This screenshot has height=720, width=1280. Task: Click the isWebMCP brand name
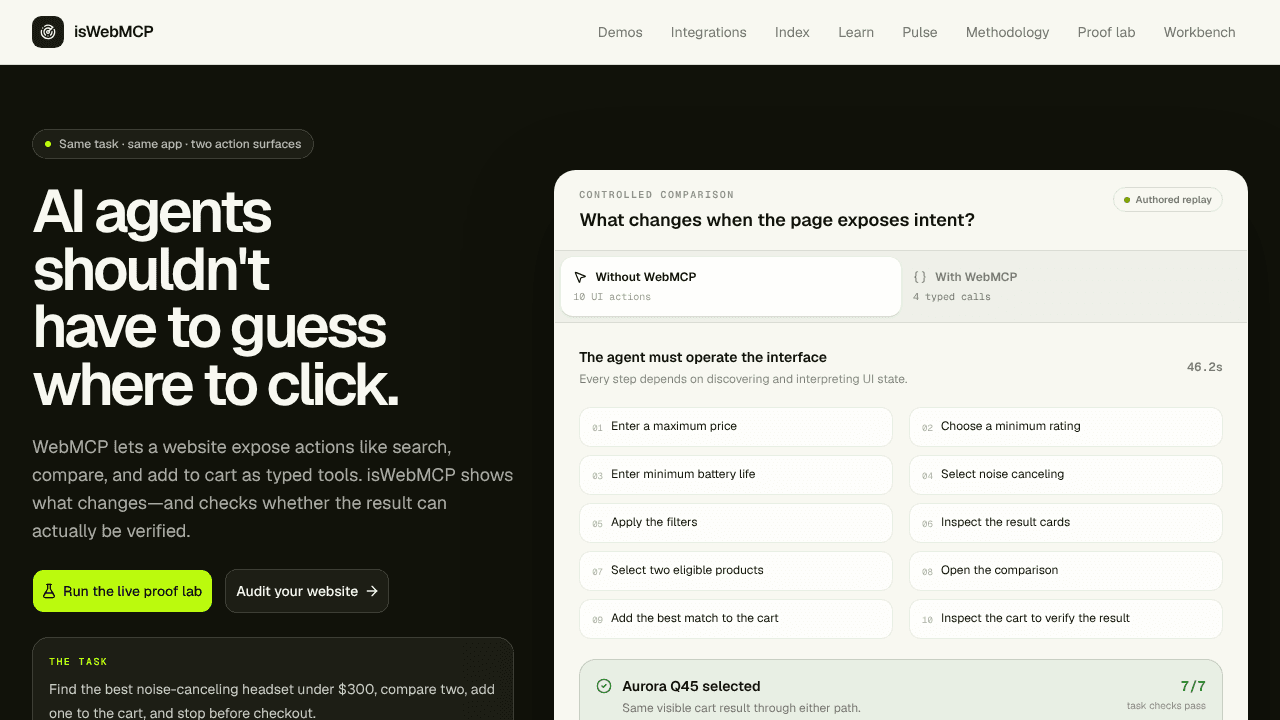(x=114, y=32)
